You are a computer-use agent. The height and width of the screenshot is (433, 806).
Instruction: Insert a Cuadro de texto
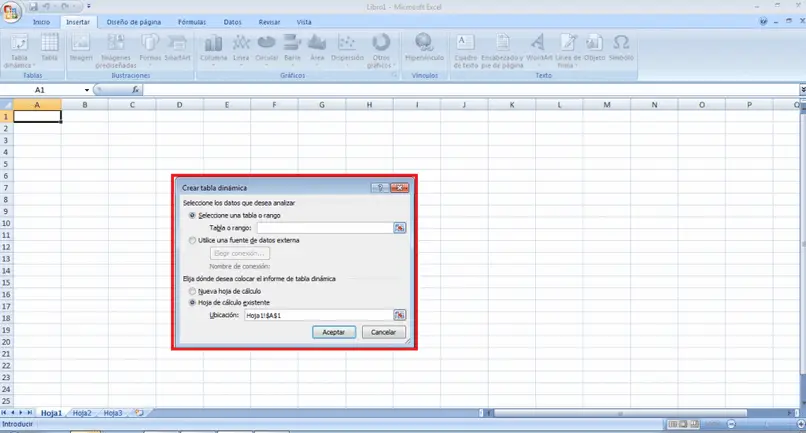466,51
